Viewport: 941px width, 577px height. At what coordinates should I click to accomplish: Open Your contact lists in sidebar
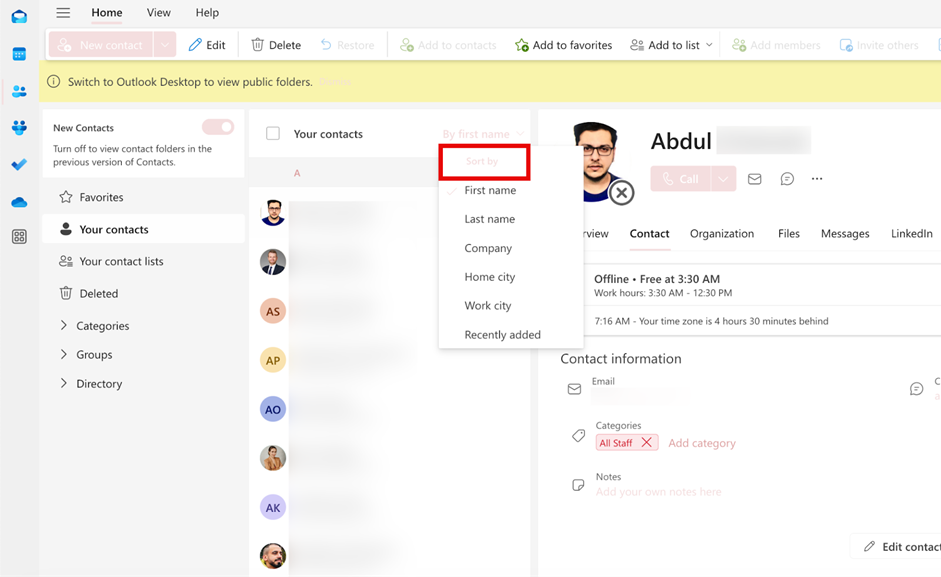[x=143, y=261]
